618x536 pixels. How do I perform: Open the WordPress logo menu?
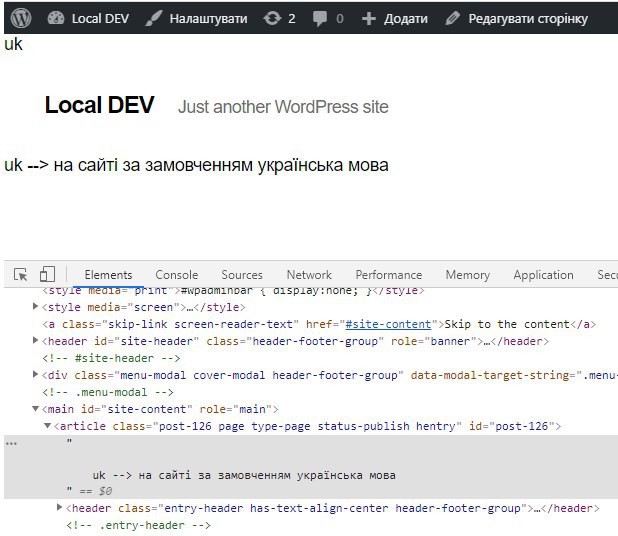tap(21, 18)
